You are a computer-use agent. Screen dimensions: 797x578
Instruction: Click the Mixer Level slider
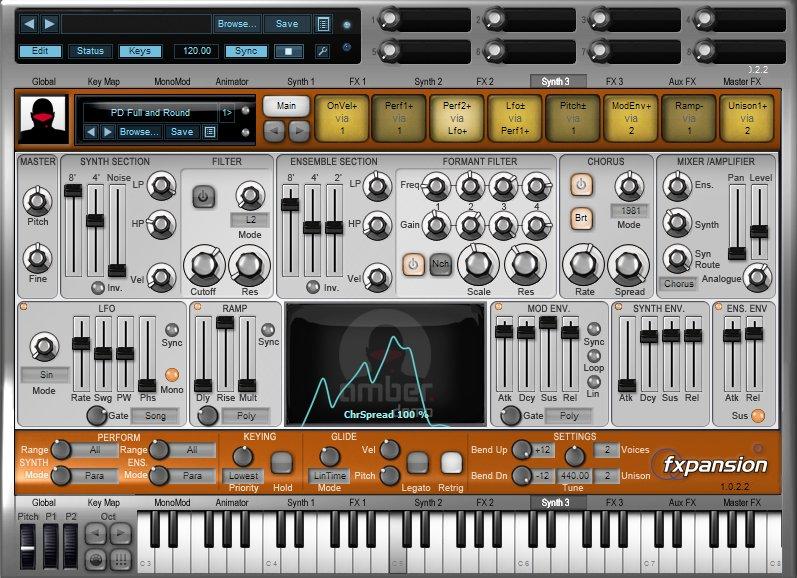click(759, 222)
